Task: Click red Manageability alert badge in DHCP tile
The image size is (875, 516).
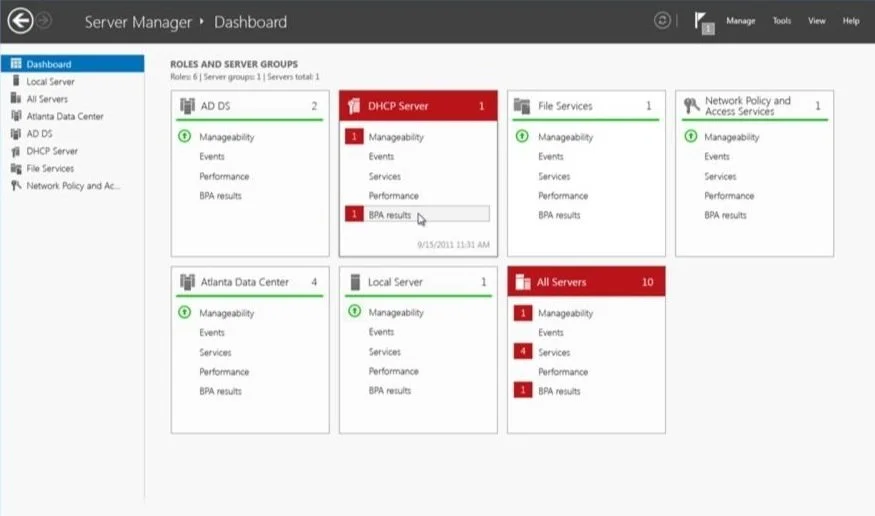Action: coord(354,137)
